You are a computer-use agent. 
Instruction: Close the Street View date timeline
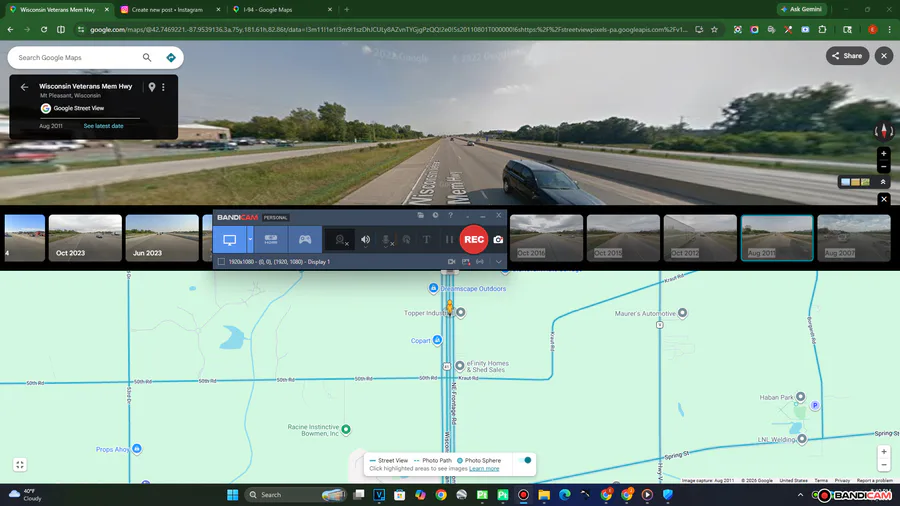pyautogui.click(x=884, y=199)
